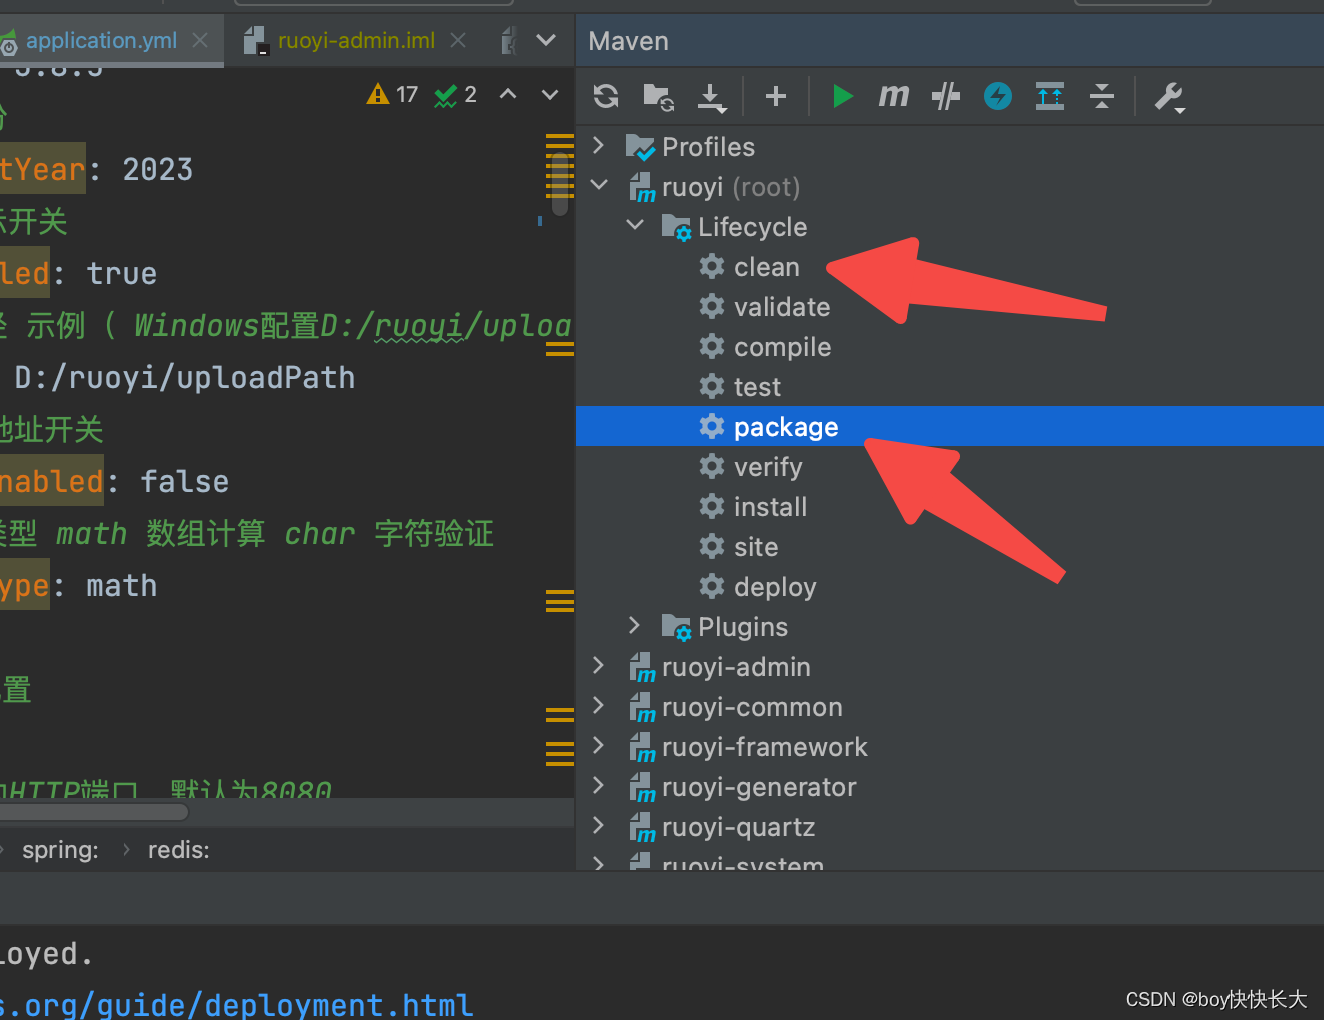Click the gear icon beside install

coord(711,506)
